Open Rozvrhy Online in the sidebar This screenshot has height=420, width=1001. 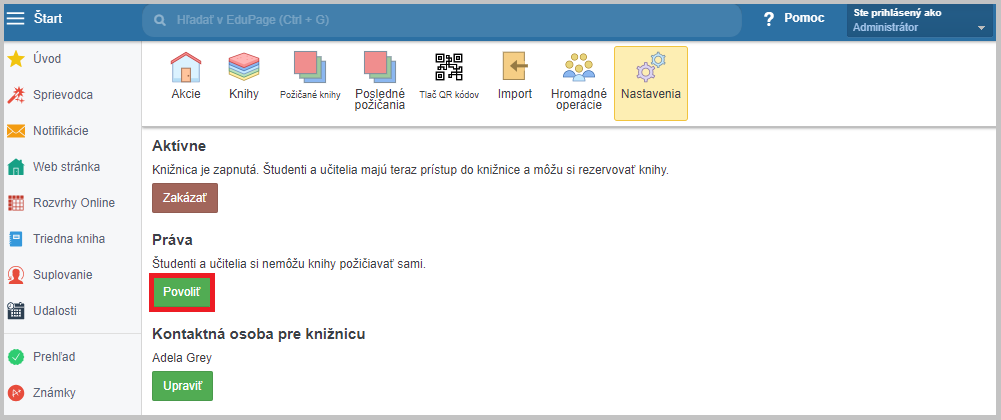(74, 203)
